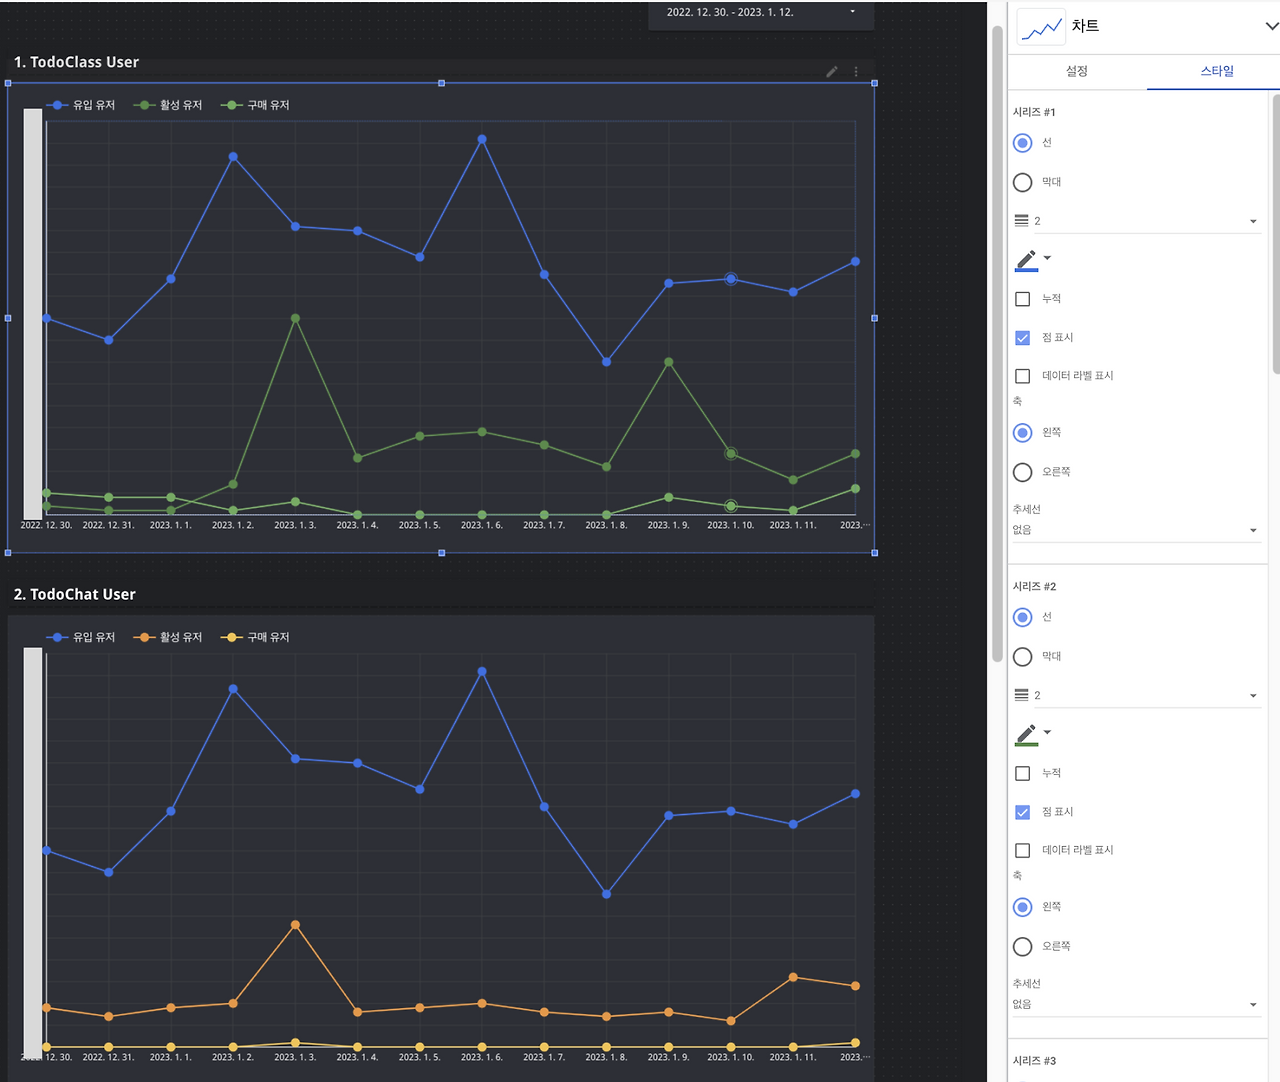Switch to the 스타일 tab
The height and width of the screenshot is (1082, 1280).
point(1217,71)
